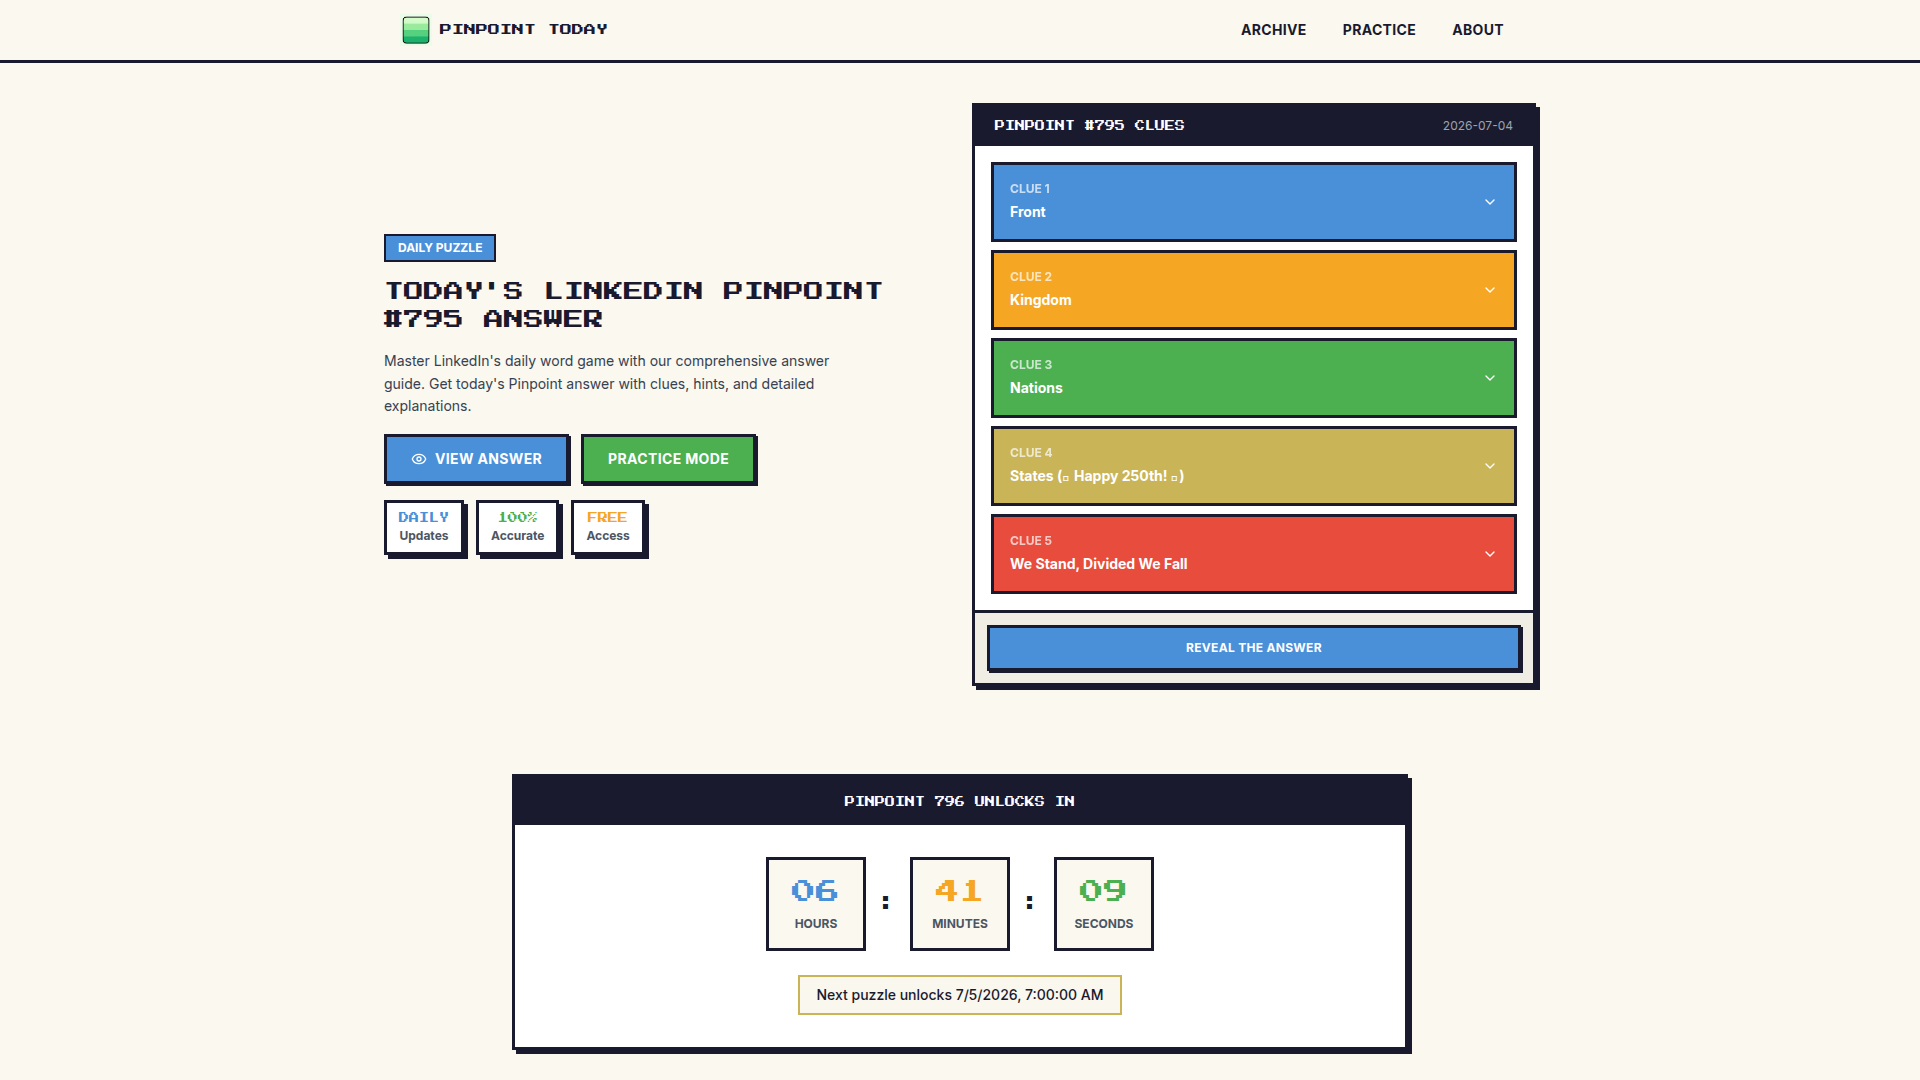Click the 100% Accurate badge
The height and width of the screenshot is (1080, 1920).
point(517,527)
